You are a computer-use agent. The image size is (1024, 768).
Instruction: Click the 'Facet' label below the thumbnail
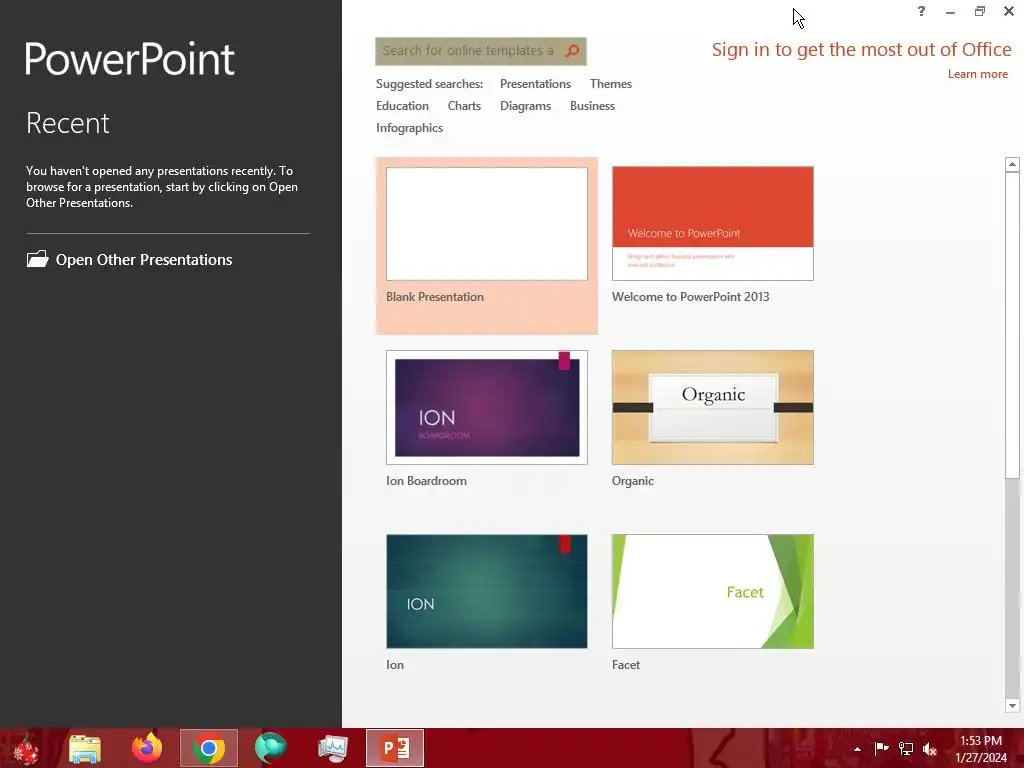(x=626, y=665)
